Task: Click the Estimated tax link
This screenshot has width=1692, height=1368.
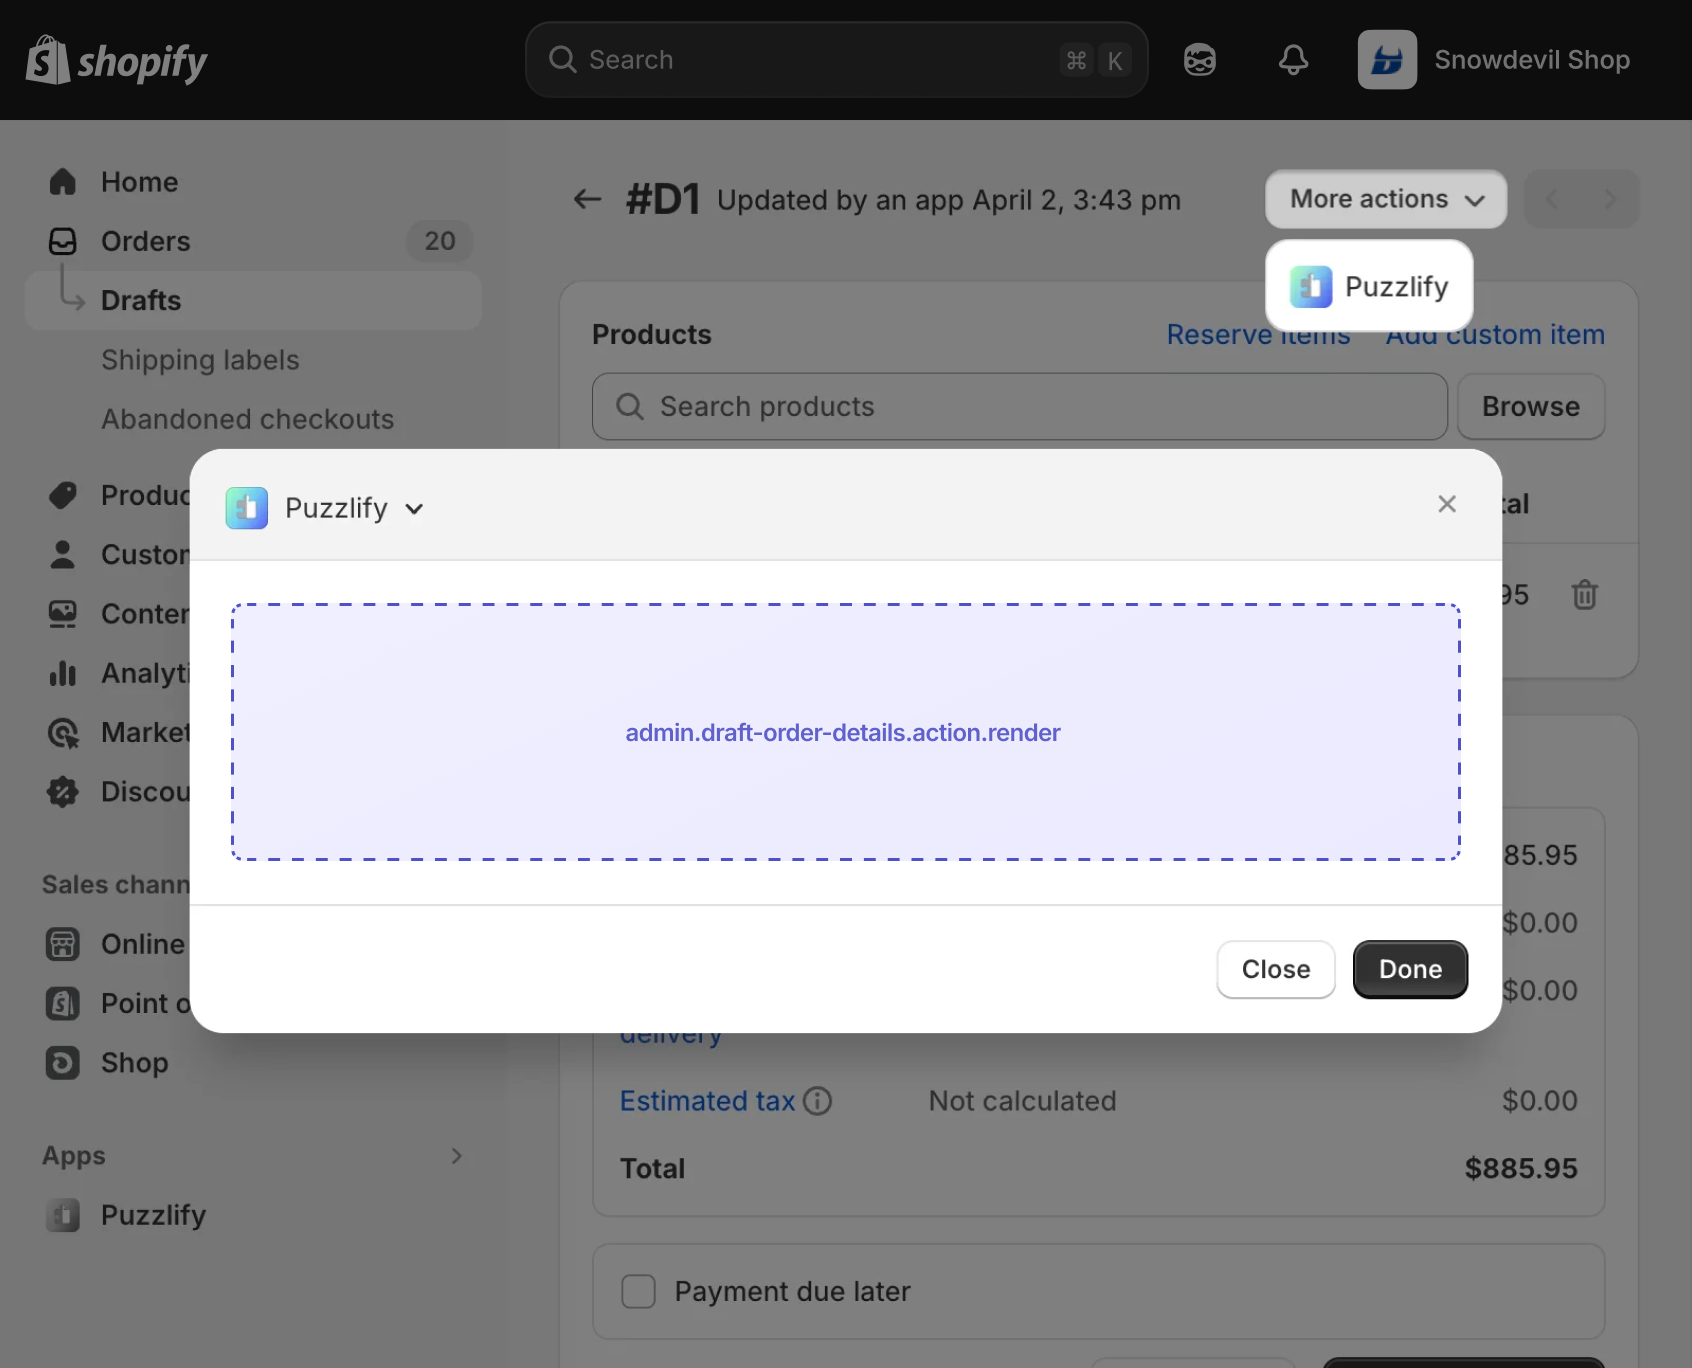Action: coord(707,1101)
